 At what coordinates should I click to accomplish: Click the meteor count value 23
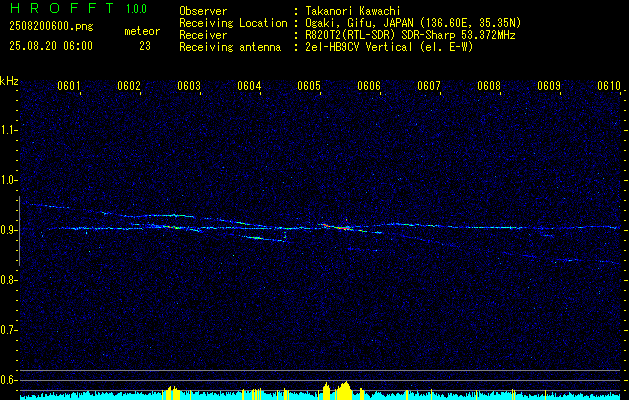click(145, 46)
